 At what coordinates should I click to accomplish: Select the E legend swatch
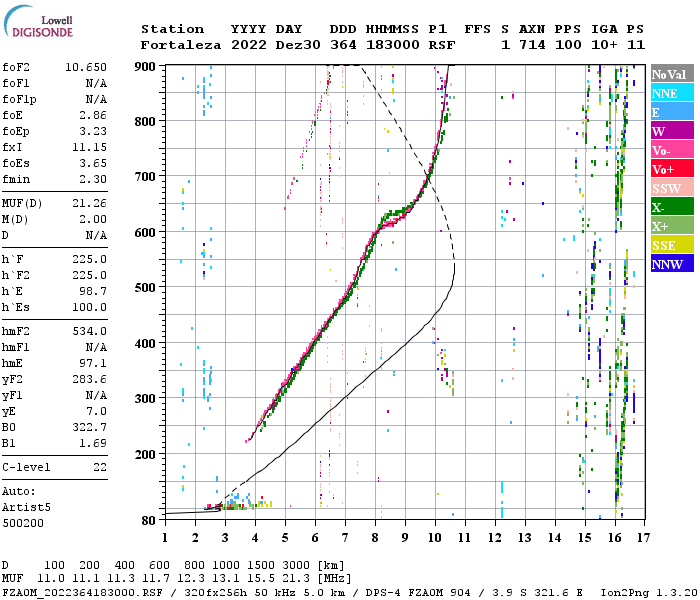672,112
